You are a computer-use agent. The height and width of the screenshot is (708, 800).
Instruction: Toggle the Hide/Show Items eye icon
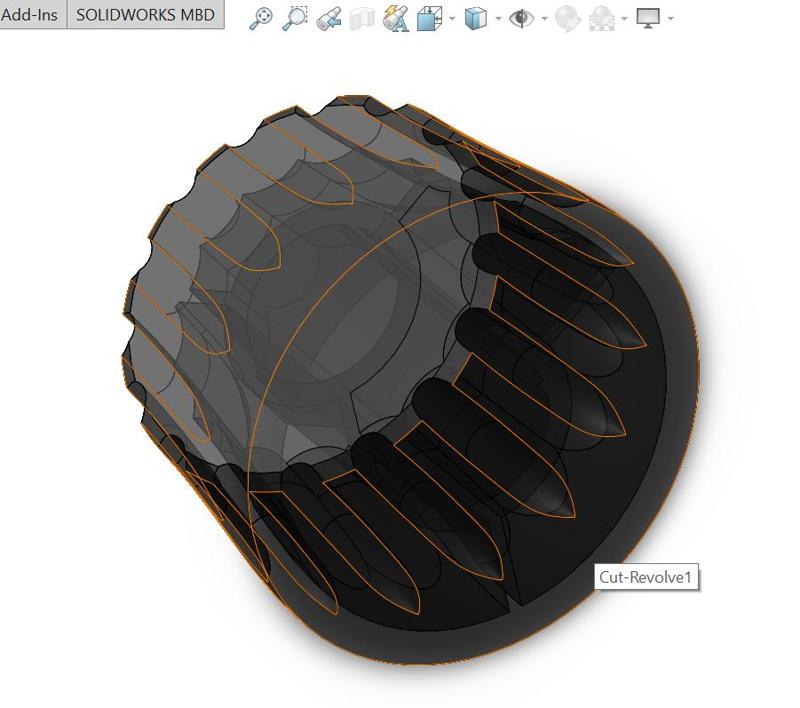point(521,19)
